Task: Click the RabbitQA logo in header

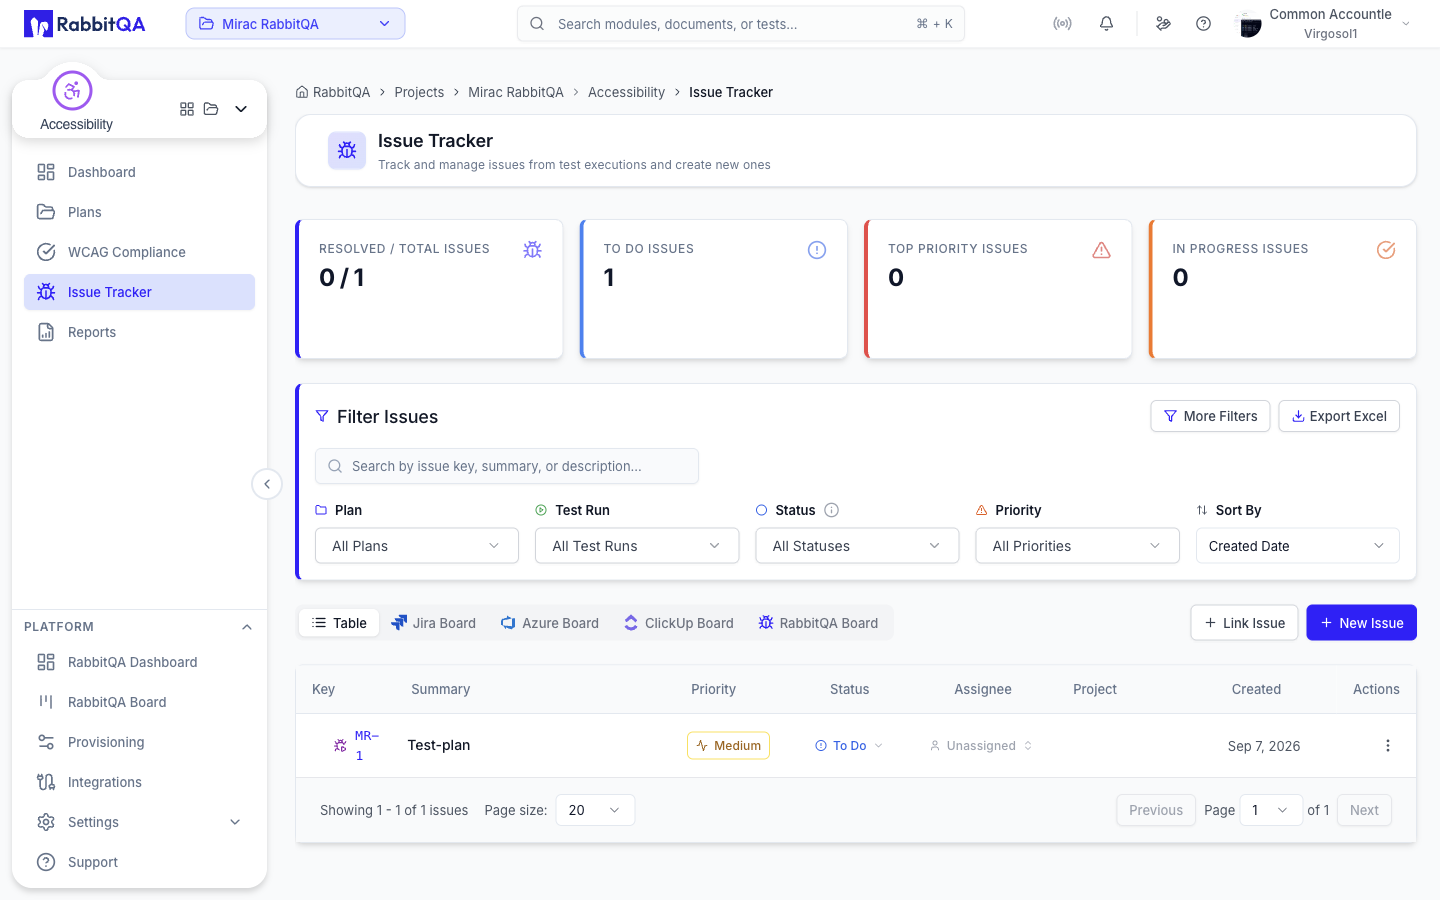Action: (85, 24)
